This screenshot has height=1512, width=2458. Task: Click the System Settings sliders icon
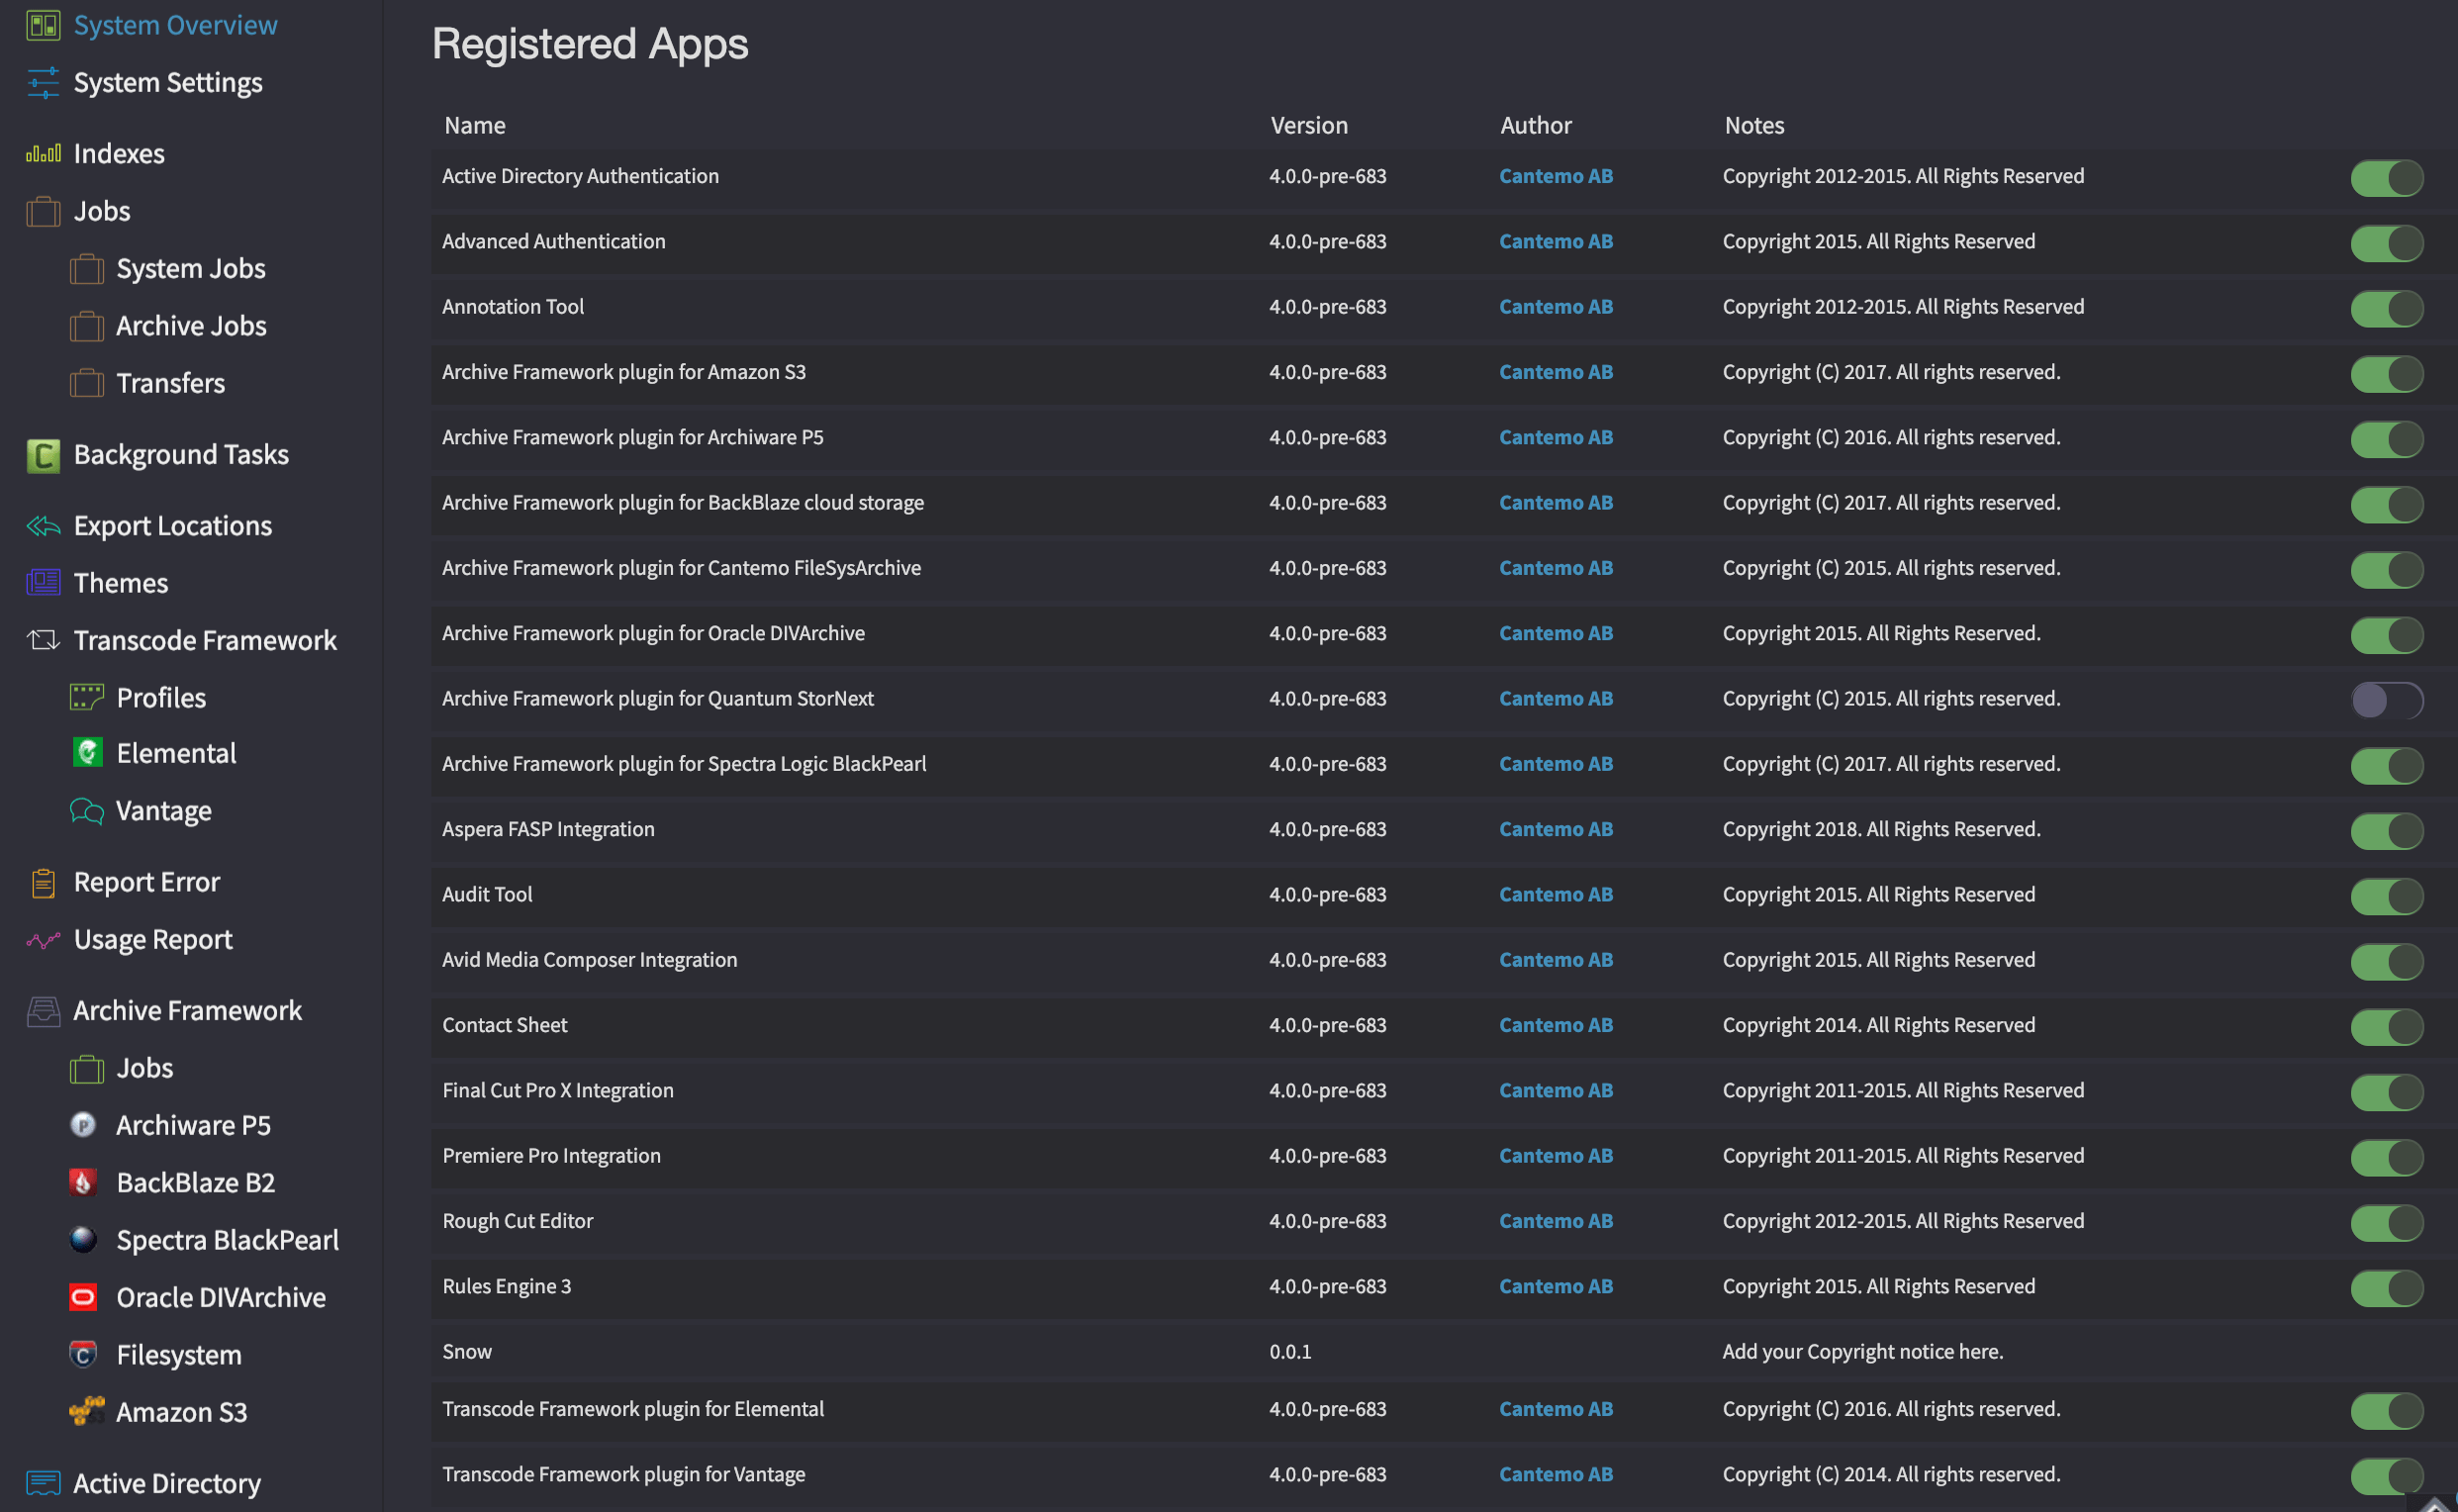[42, 84]
